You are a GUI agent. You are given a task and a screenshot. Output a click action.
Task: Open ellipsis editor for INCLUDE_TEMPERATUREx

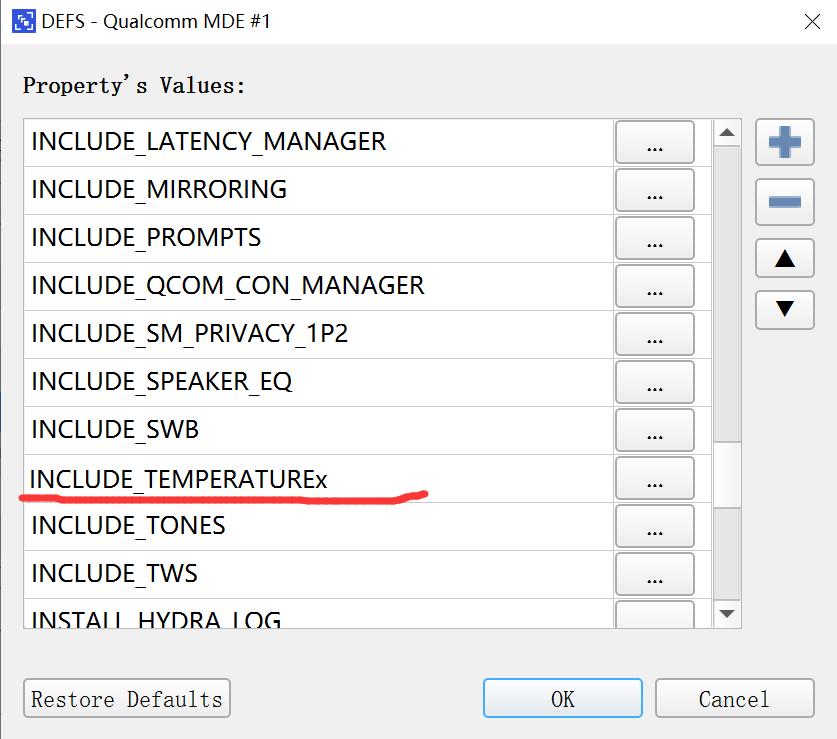654,478
